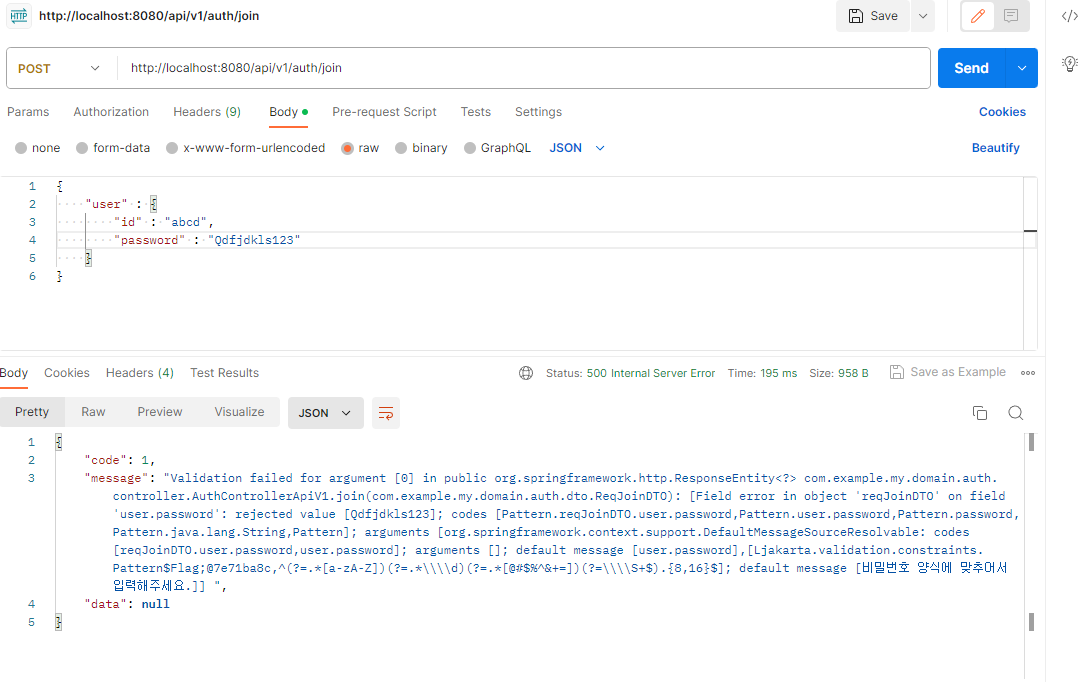Viewport: 1090px width, 682px height.
Task: Select the form-data body type
Action: [x=113, y=147]
